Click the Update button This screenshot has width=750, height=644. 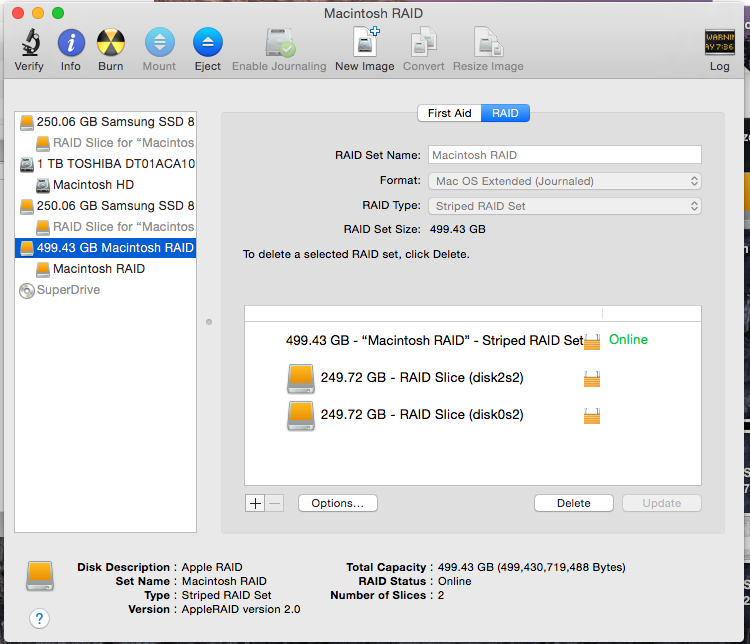coord(662,503)
